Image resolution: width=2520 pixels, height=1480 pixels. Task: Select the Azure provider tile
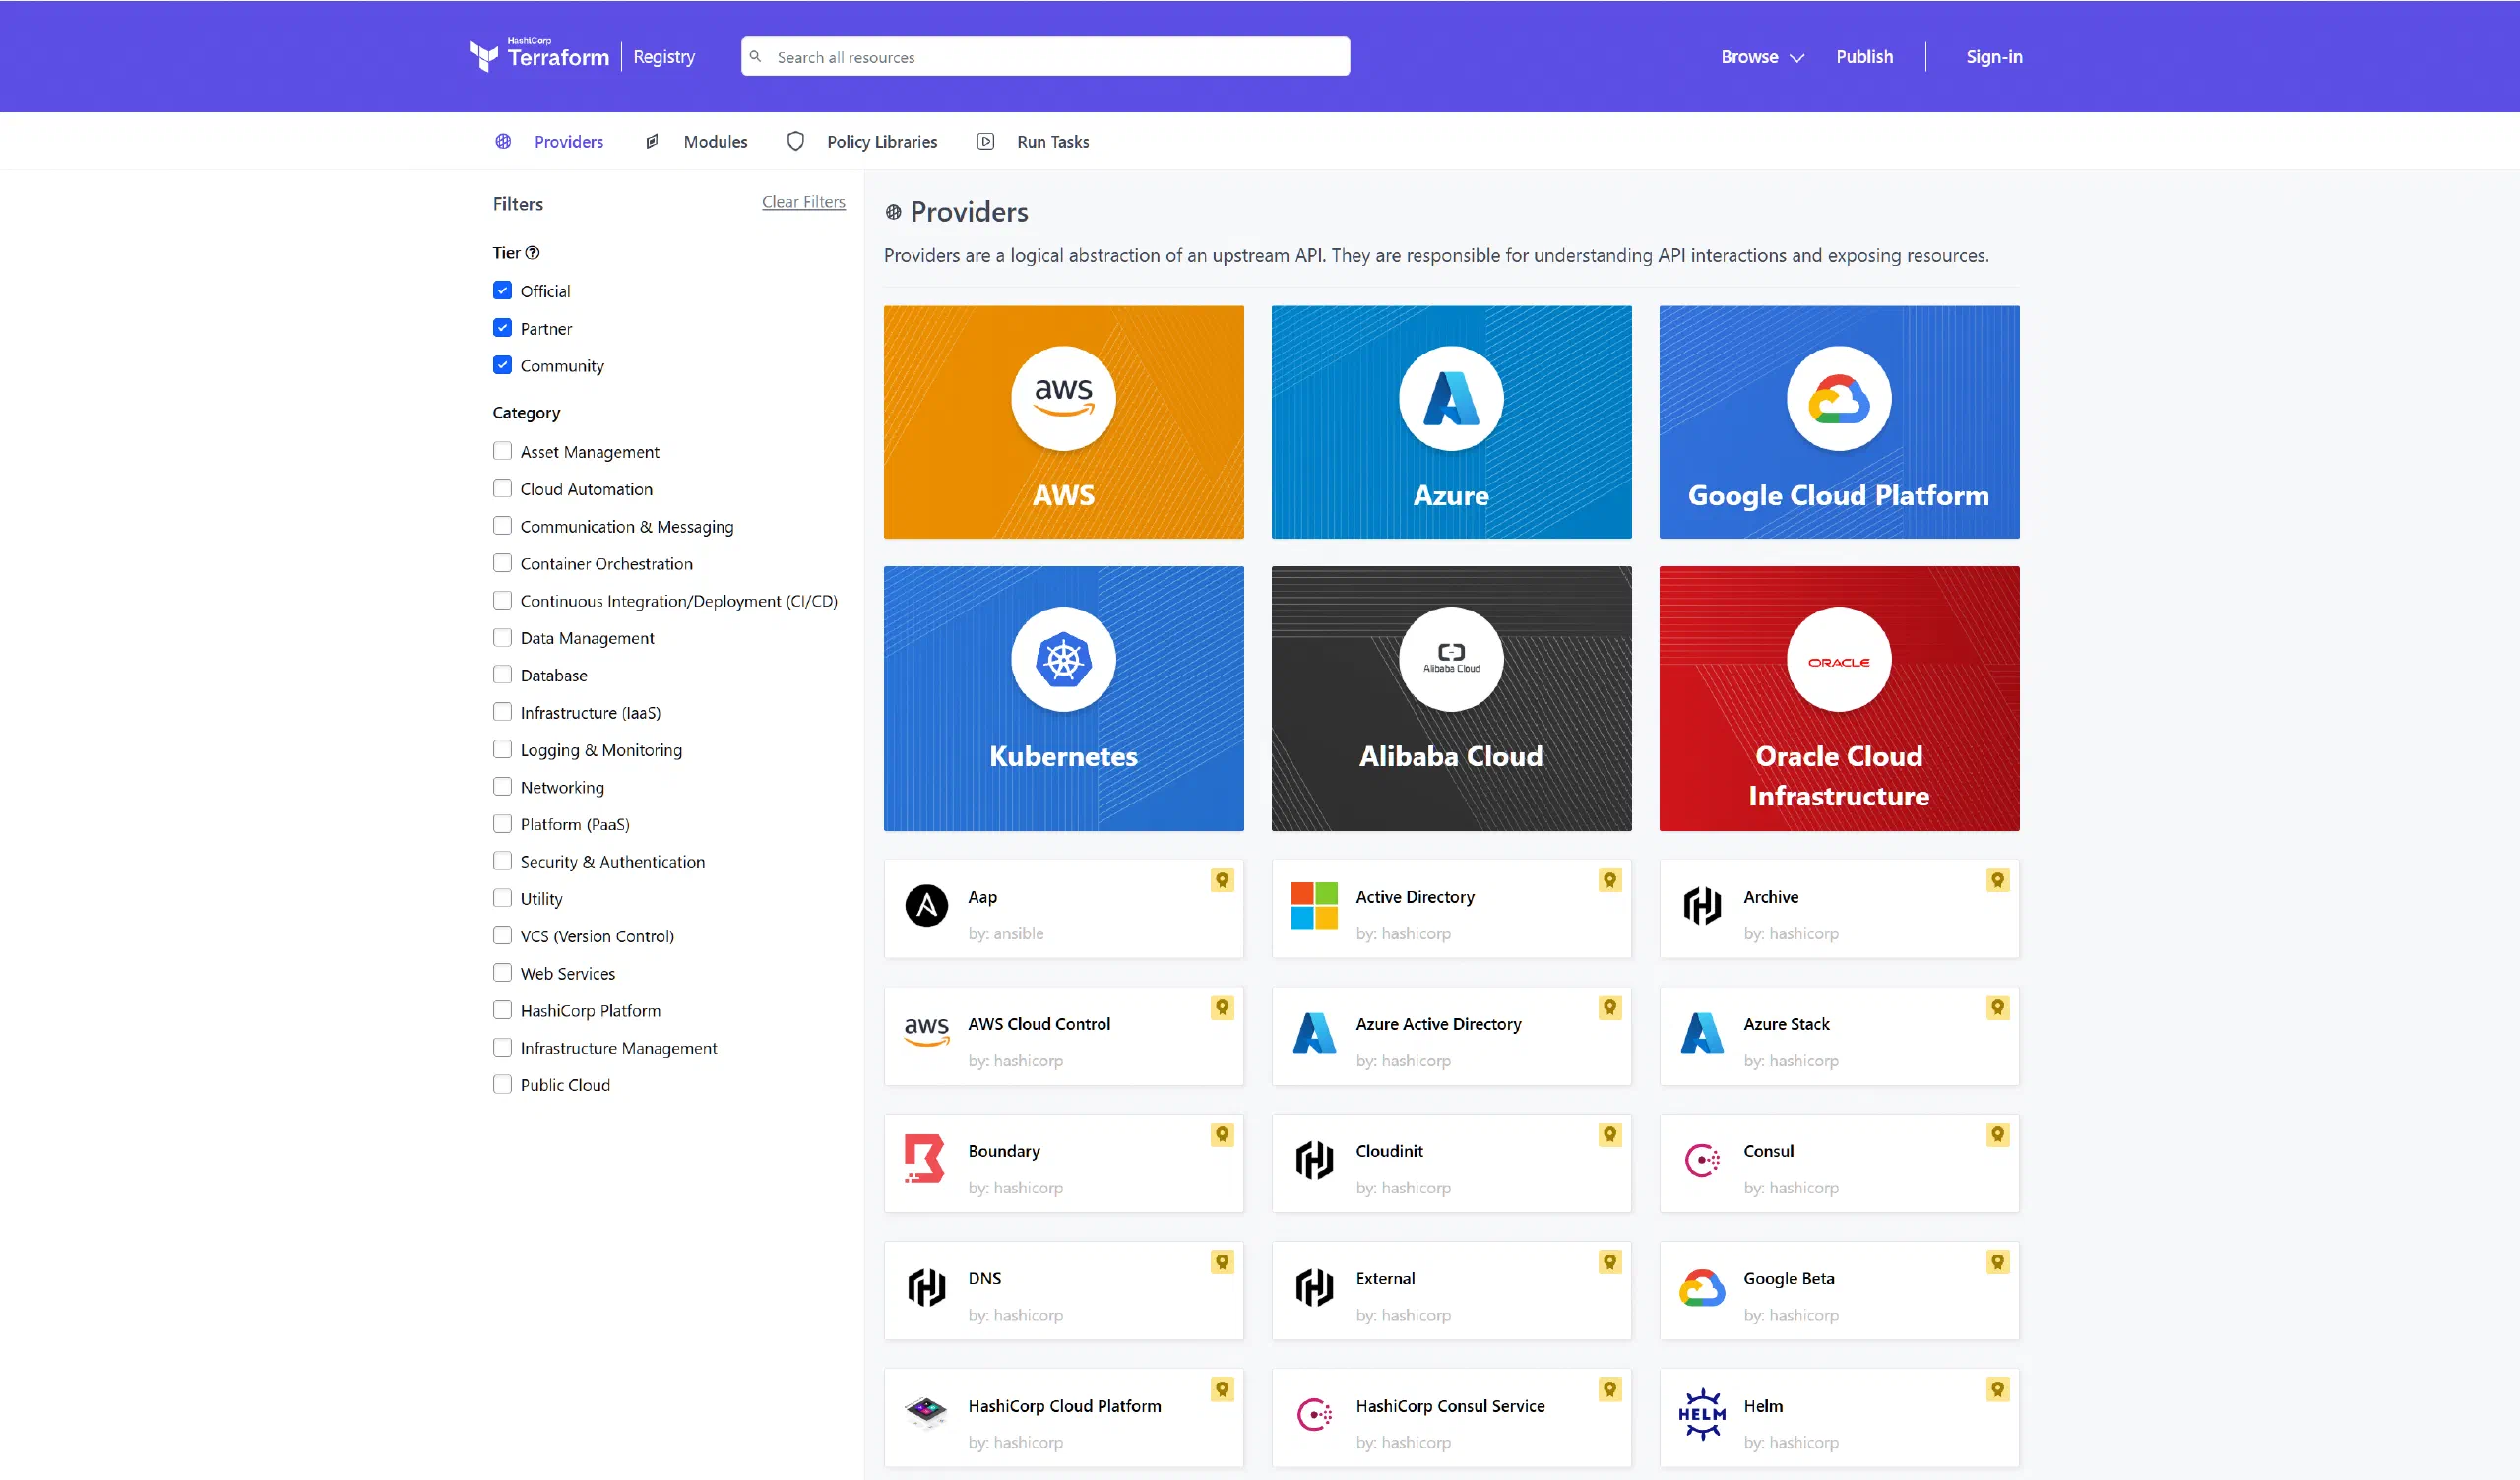(1450, 422)
